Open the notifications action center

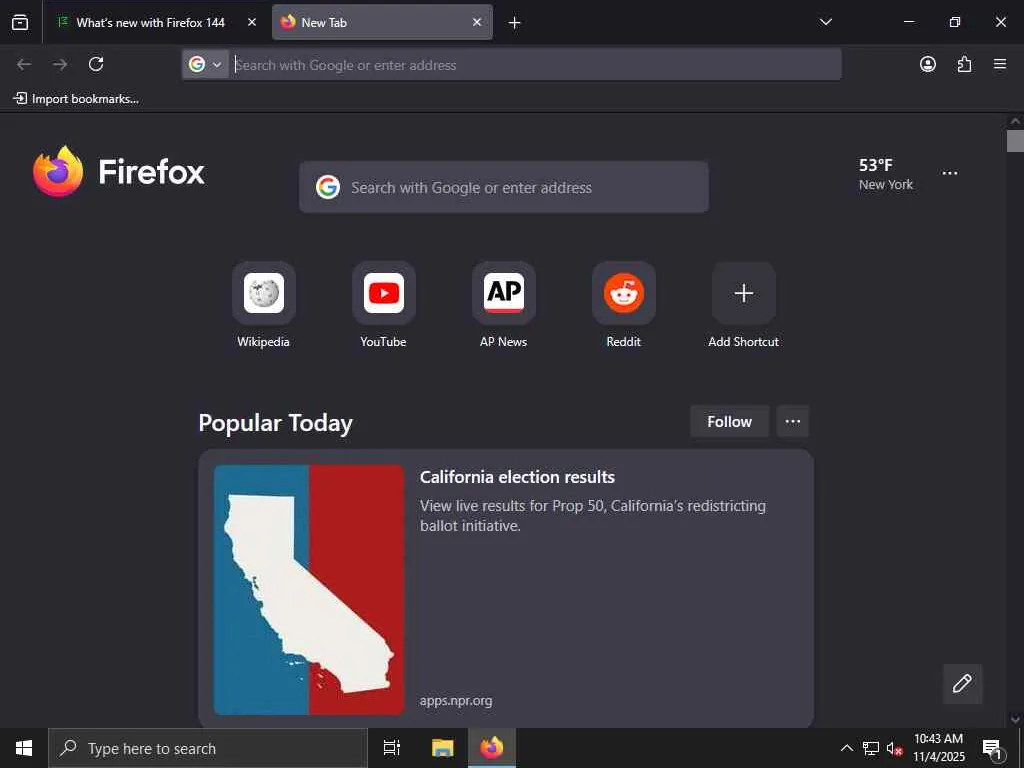coord(993,748)
